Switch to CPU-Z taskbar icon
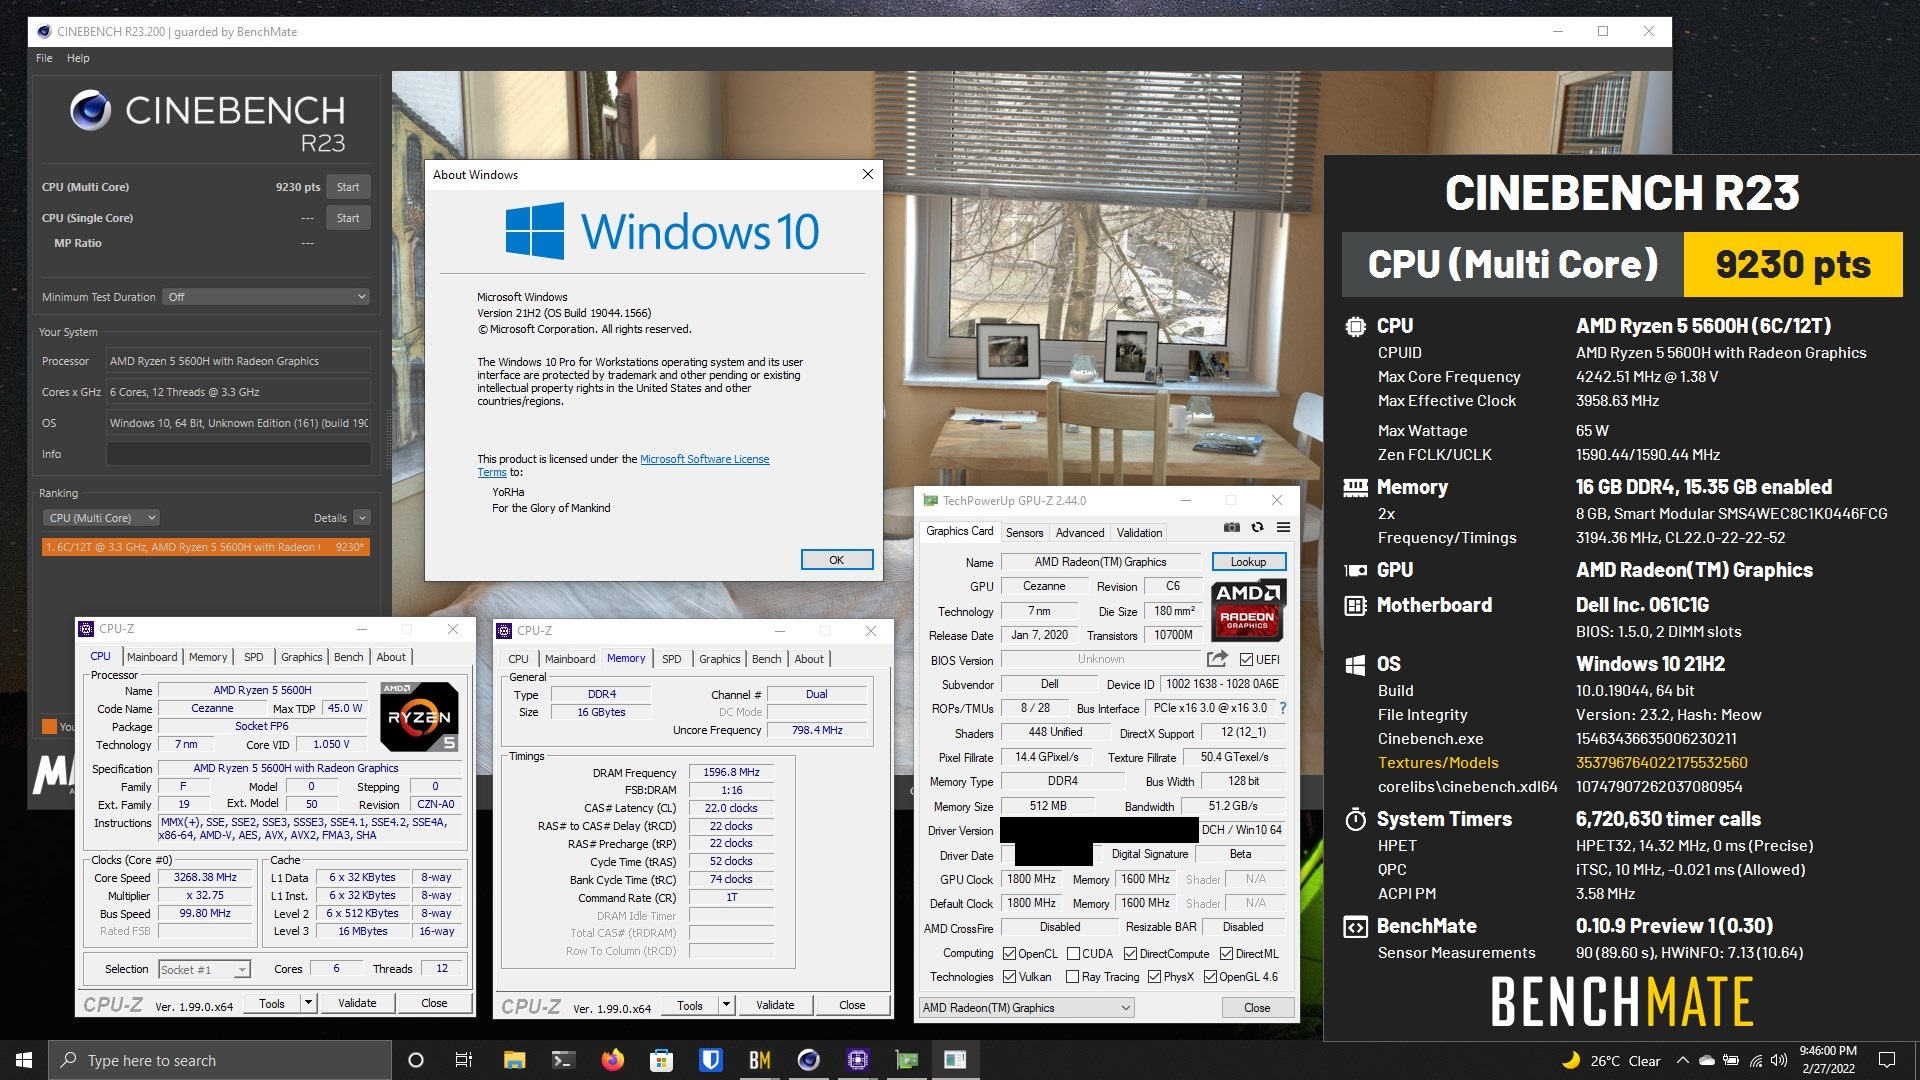This screenshot has height=1080, width=1920. [x=857, y=1060]
